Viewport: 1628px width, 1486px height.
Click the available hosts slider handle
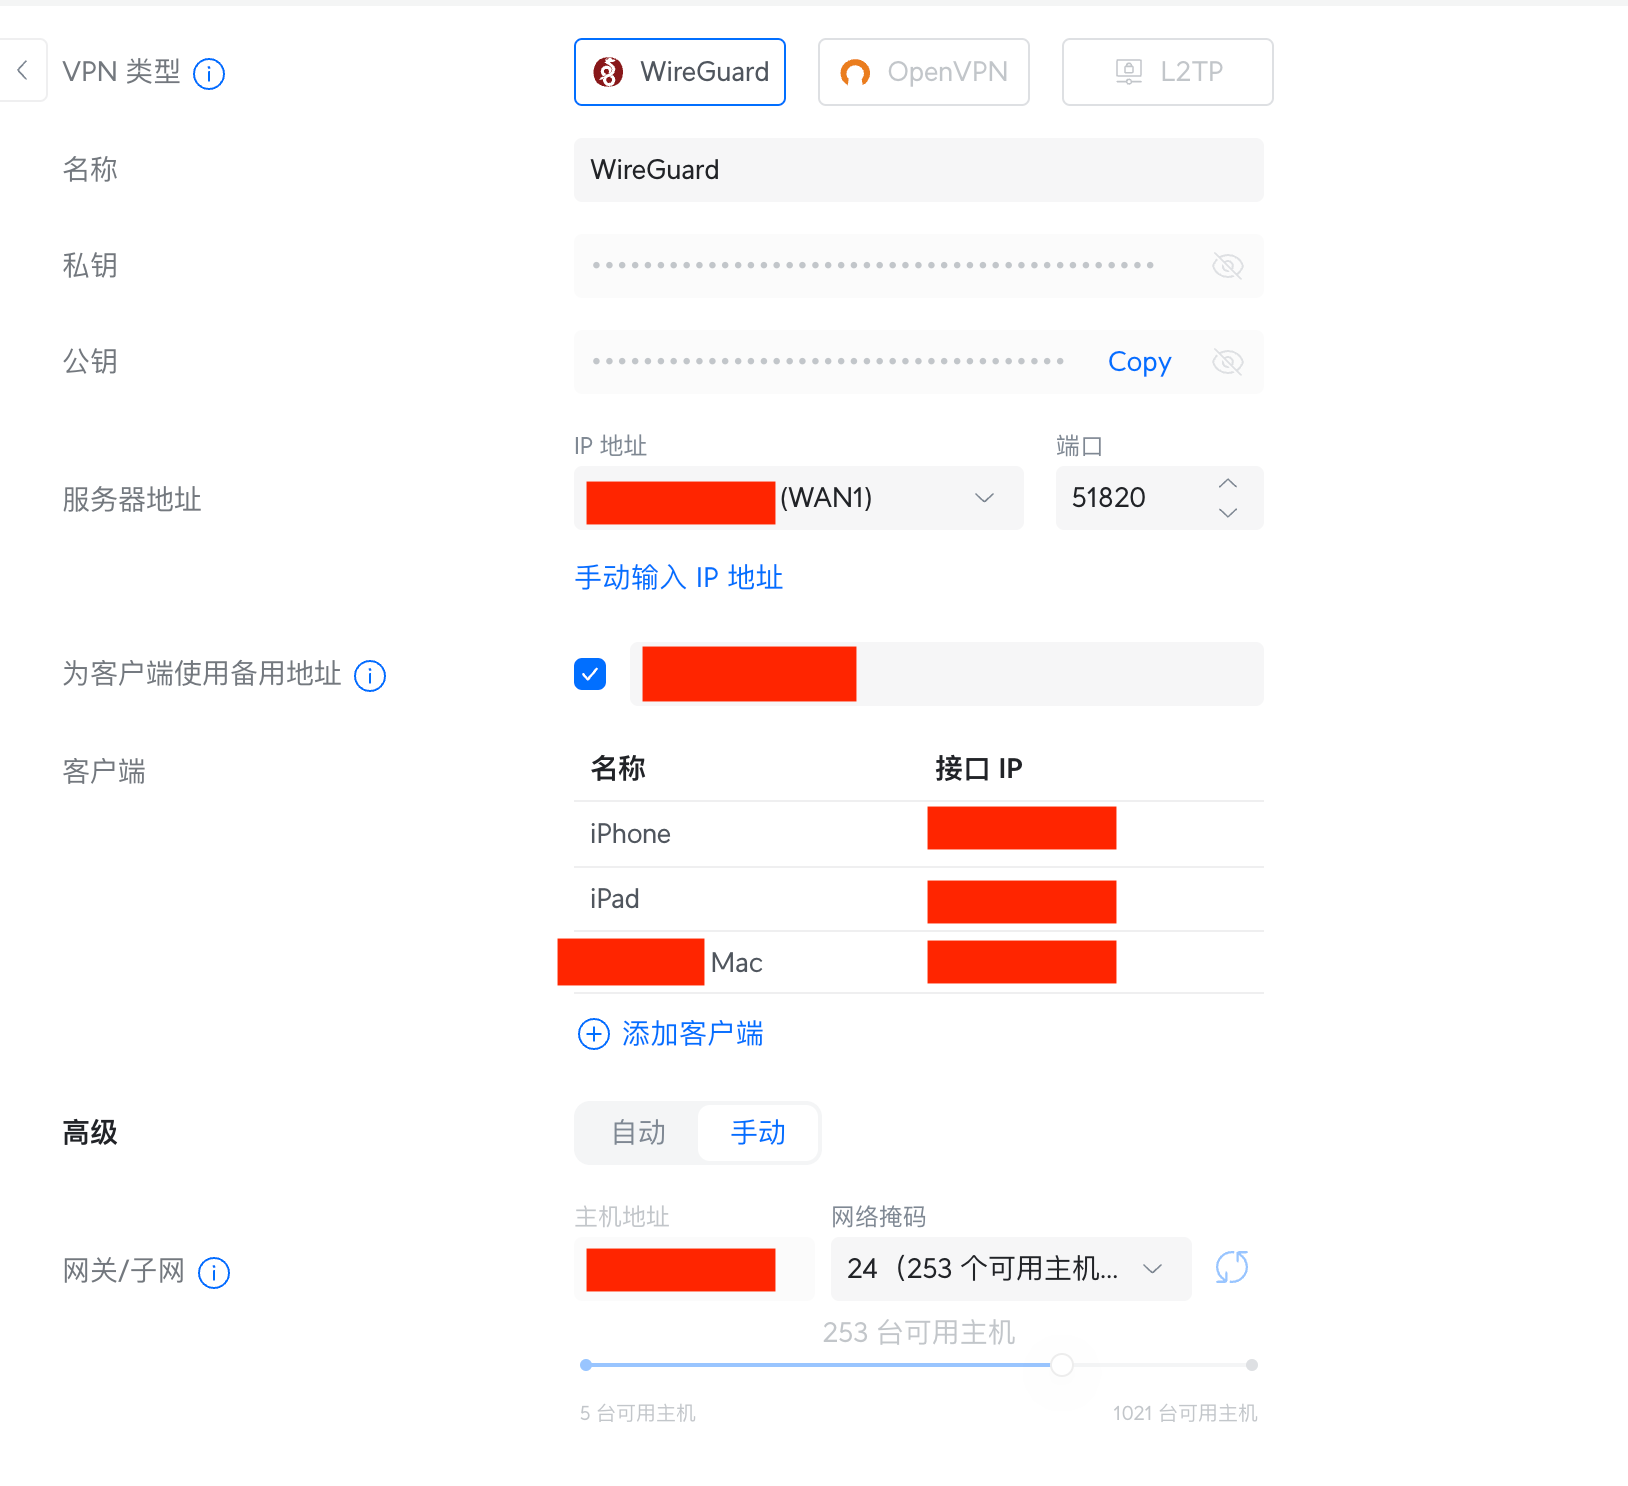(x=1062, y=1365)
